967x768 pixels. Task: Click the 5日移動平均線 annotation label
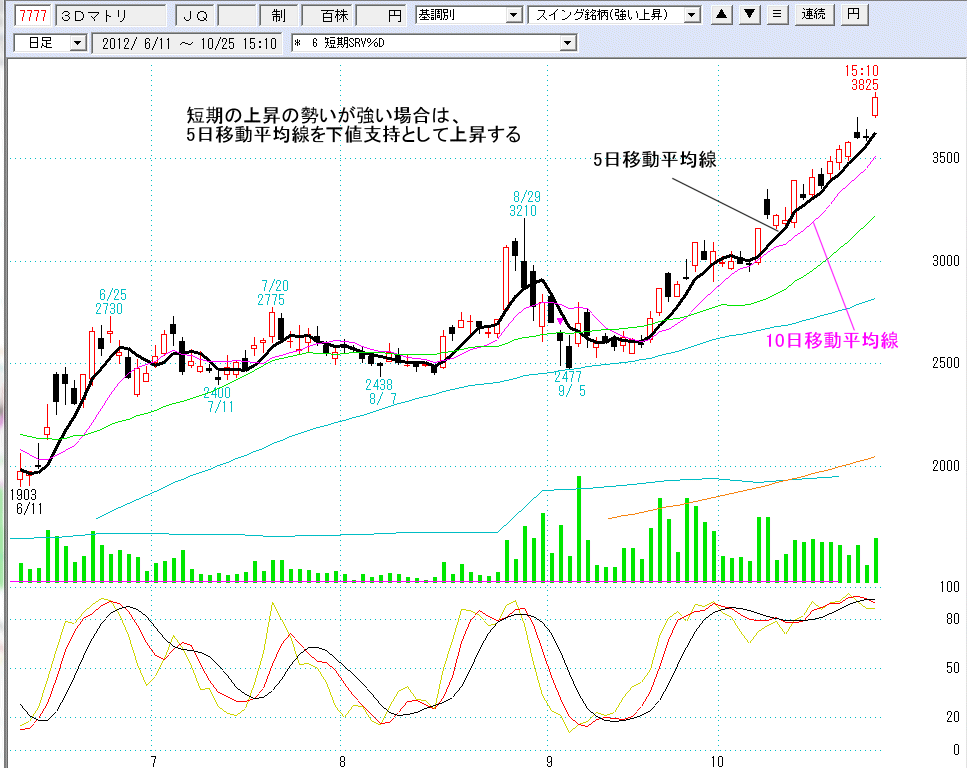655,160
